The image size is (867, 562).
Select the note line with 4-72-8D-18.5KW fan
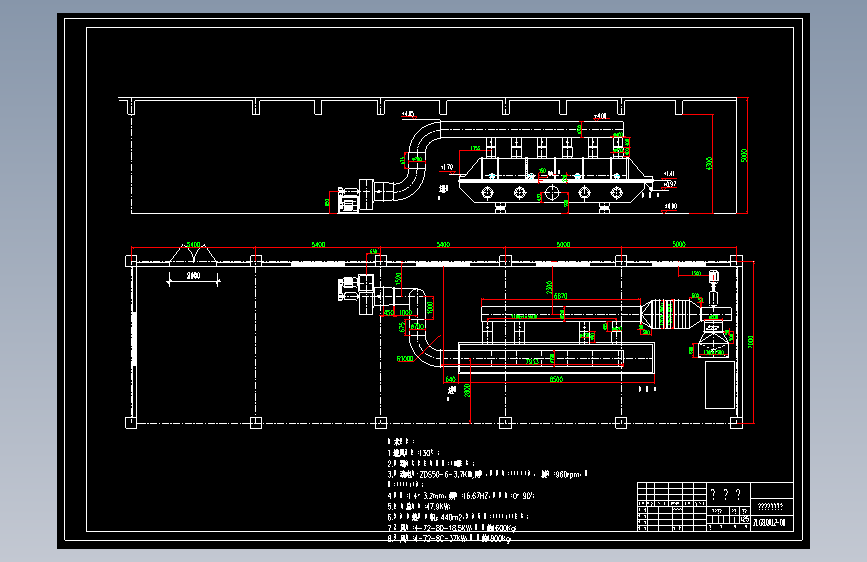452,528
